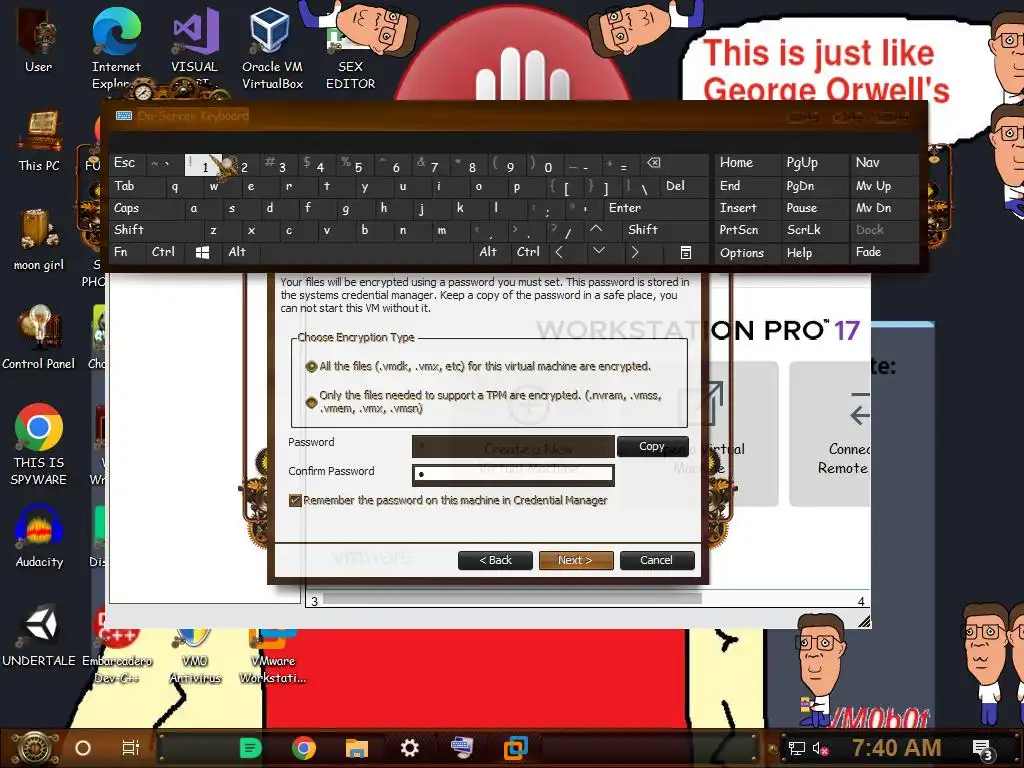The image size is (1024, 768).
Task: Click the Copy button next to Password
Action: click(x=652, y=446)
